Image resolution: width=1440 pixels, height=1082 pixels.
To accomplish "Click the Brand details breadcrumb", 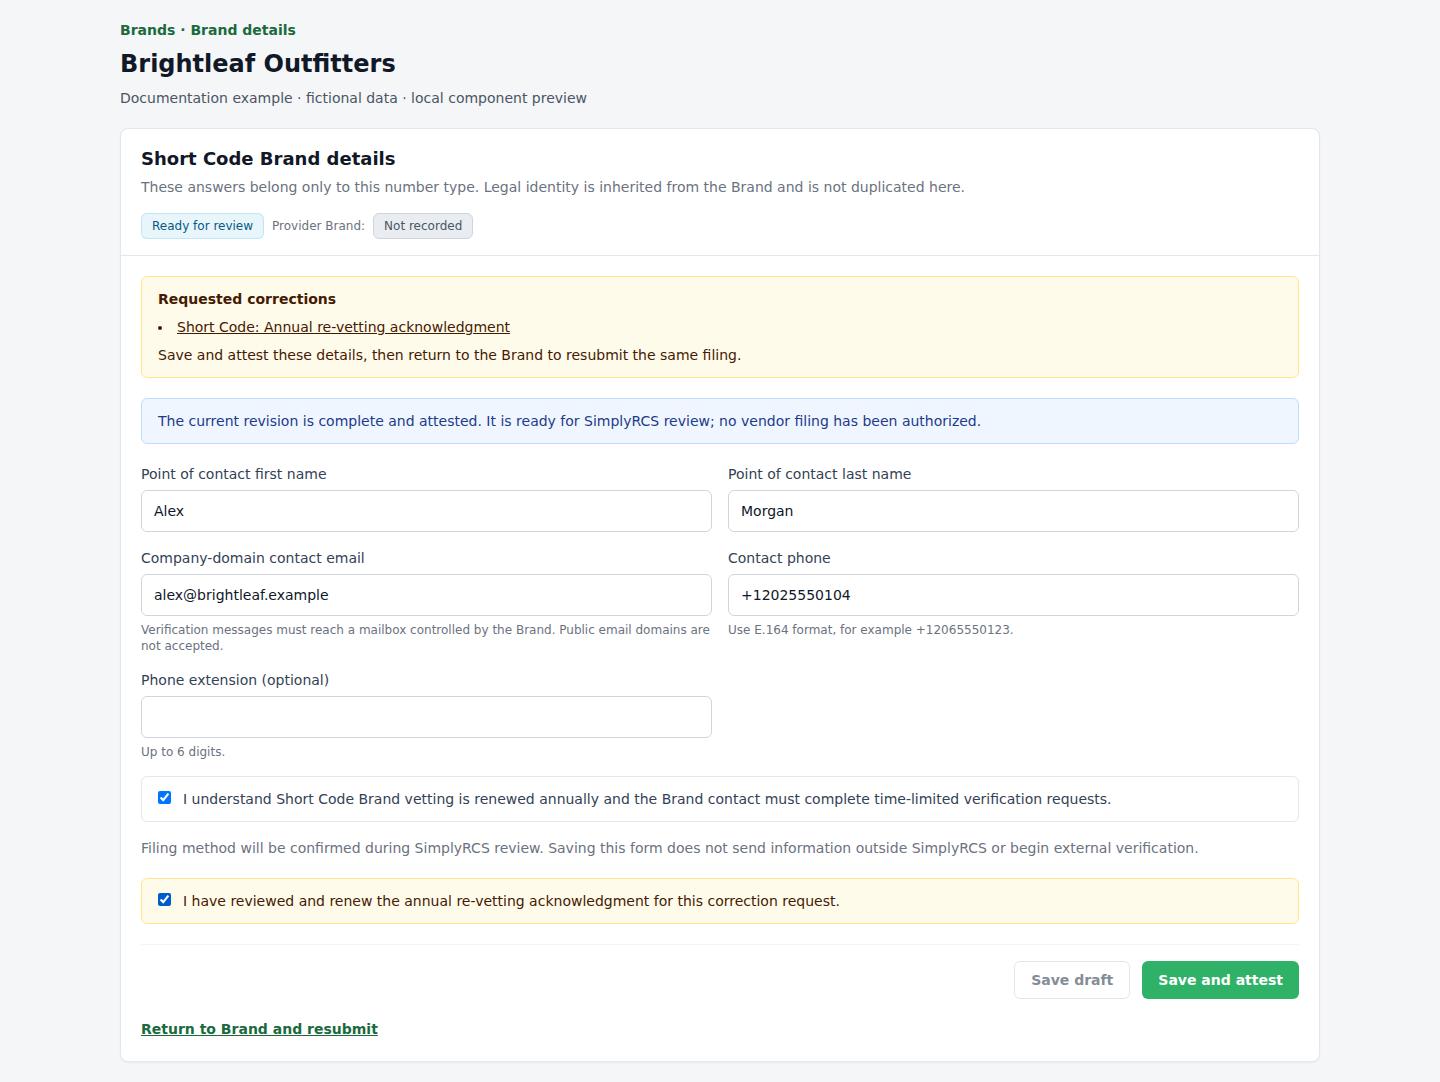I will (x=243, y=30).
